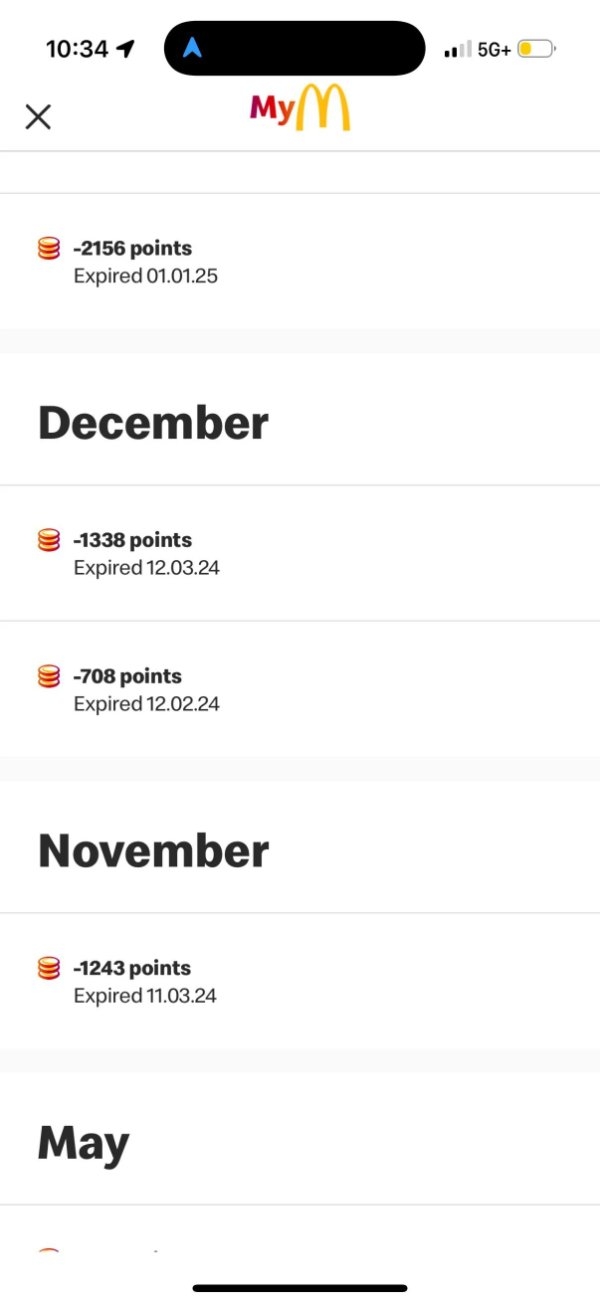Image resolution: width=600 pixels, height=1304 pixels.
Task: Tap the home indicator bar at bottom
Action: coord(300,1288)
